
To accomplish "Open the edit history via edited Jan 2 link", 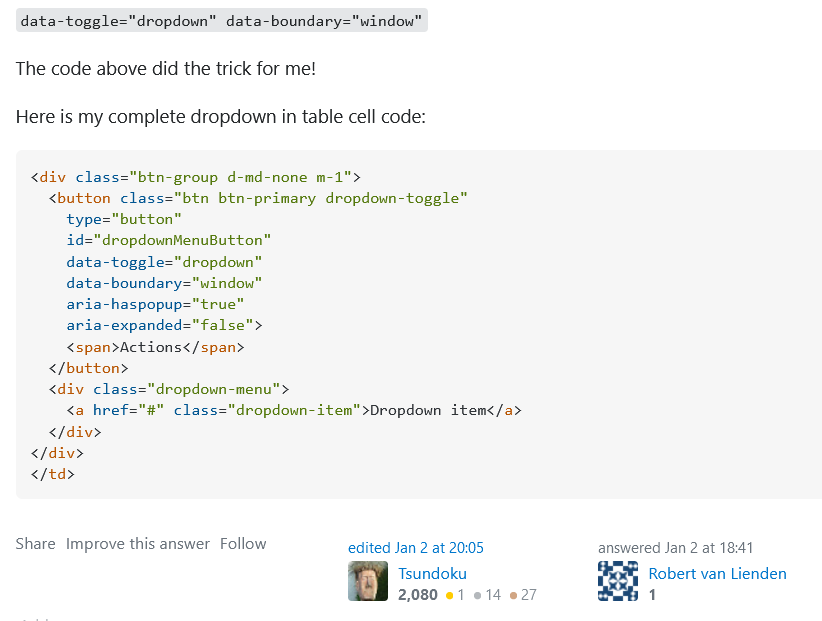I will (415, 547).
